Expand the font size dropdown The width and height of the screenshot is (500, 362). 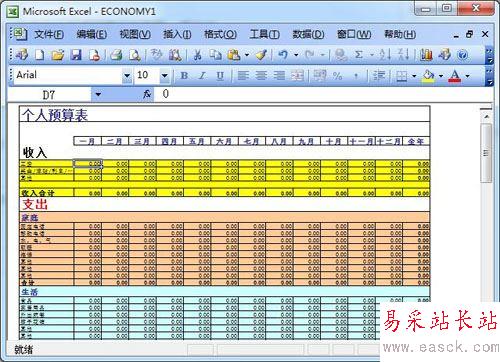coord(164,76)
